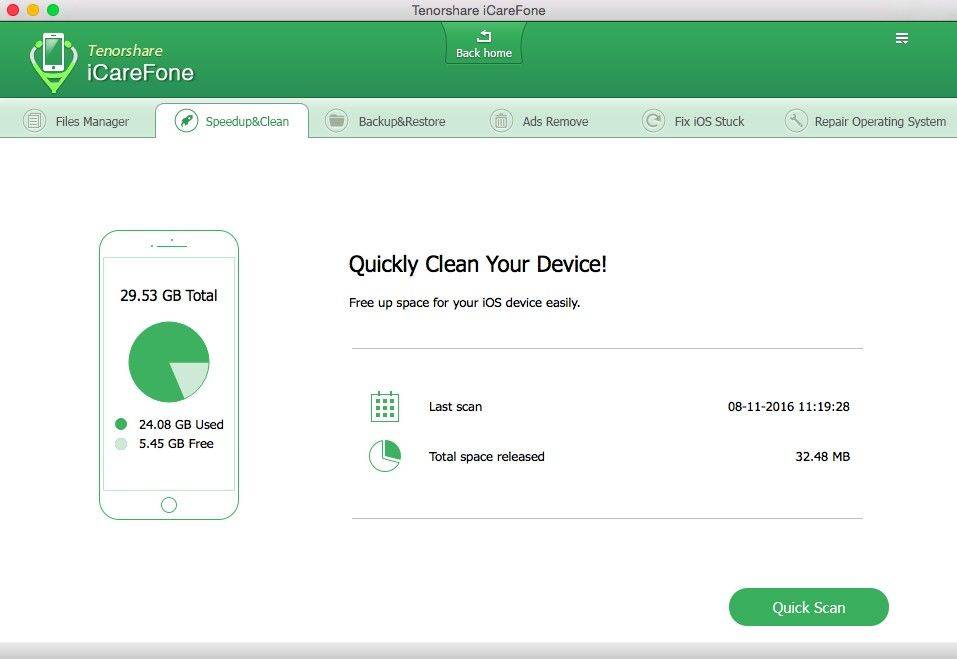The image size is (957, 659).
Task: Click the Quickly Clean Your Device heading
Action: pyautogui.click(x=478, y=264)
